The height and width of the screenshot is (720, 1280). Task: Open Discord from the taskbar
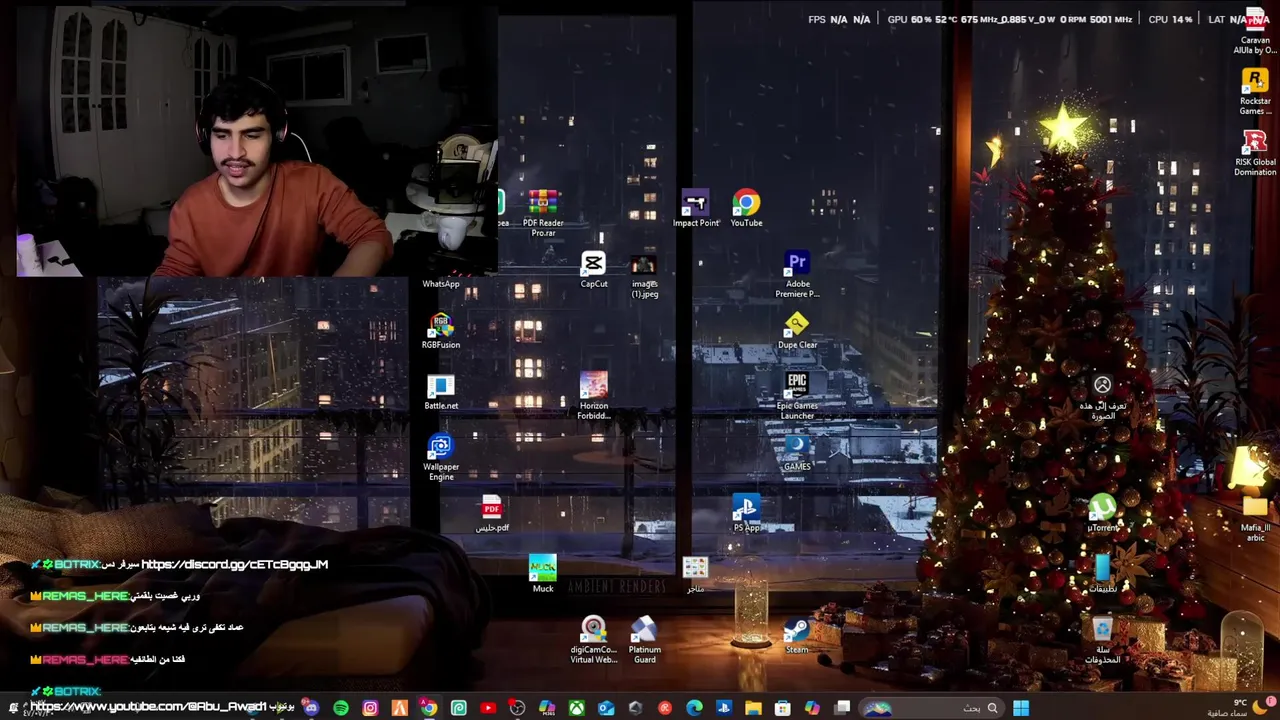coord(311,708)
